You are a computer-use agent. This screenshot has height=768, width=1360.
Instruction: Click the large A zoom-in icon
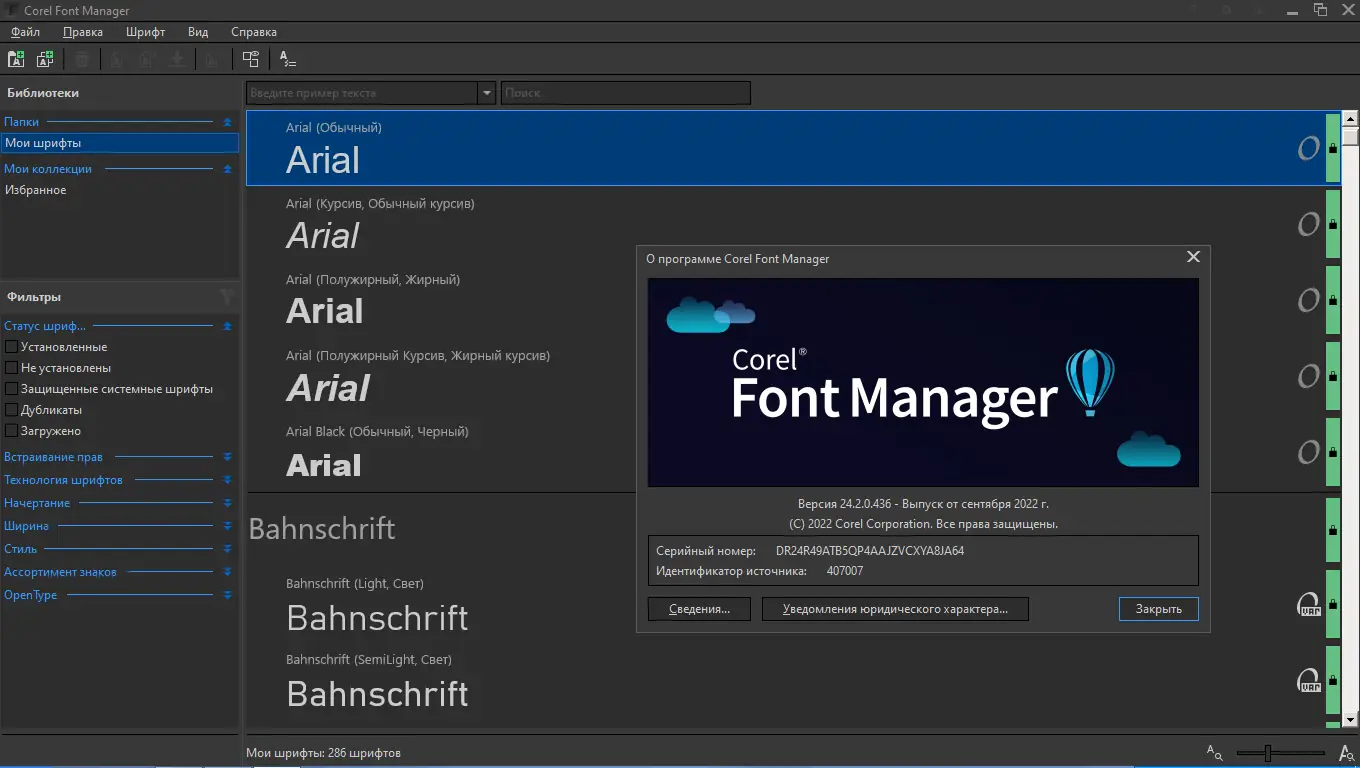point(1346,752)
